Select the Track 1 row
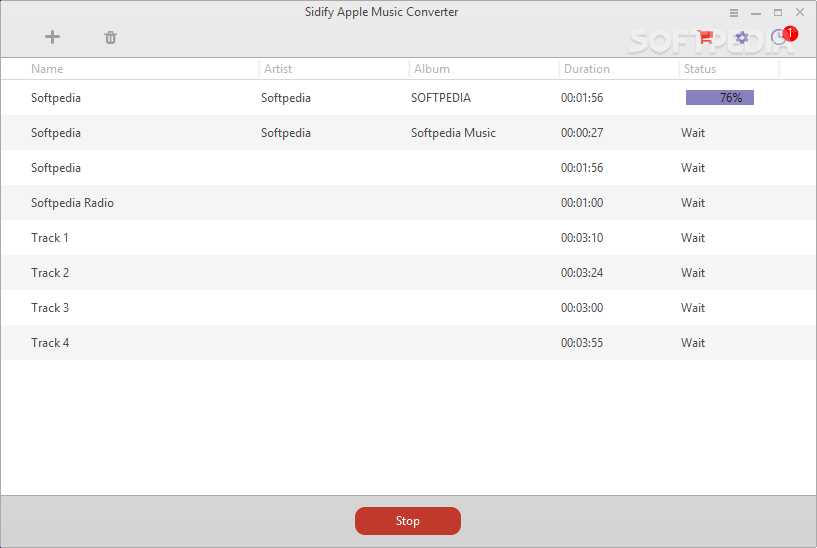Screen dimensions: 817x548 [x=408, y=238]
